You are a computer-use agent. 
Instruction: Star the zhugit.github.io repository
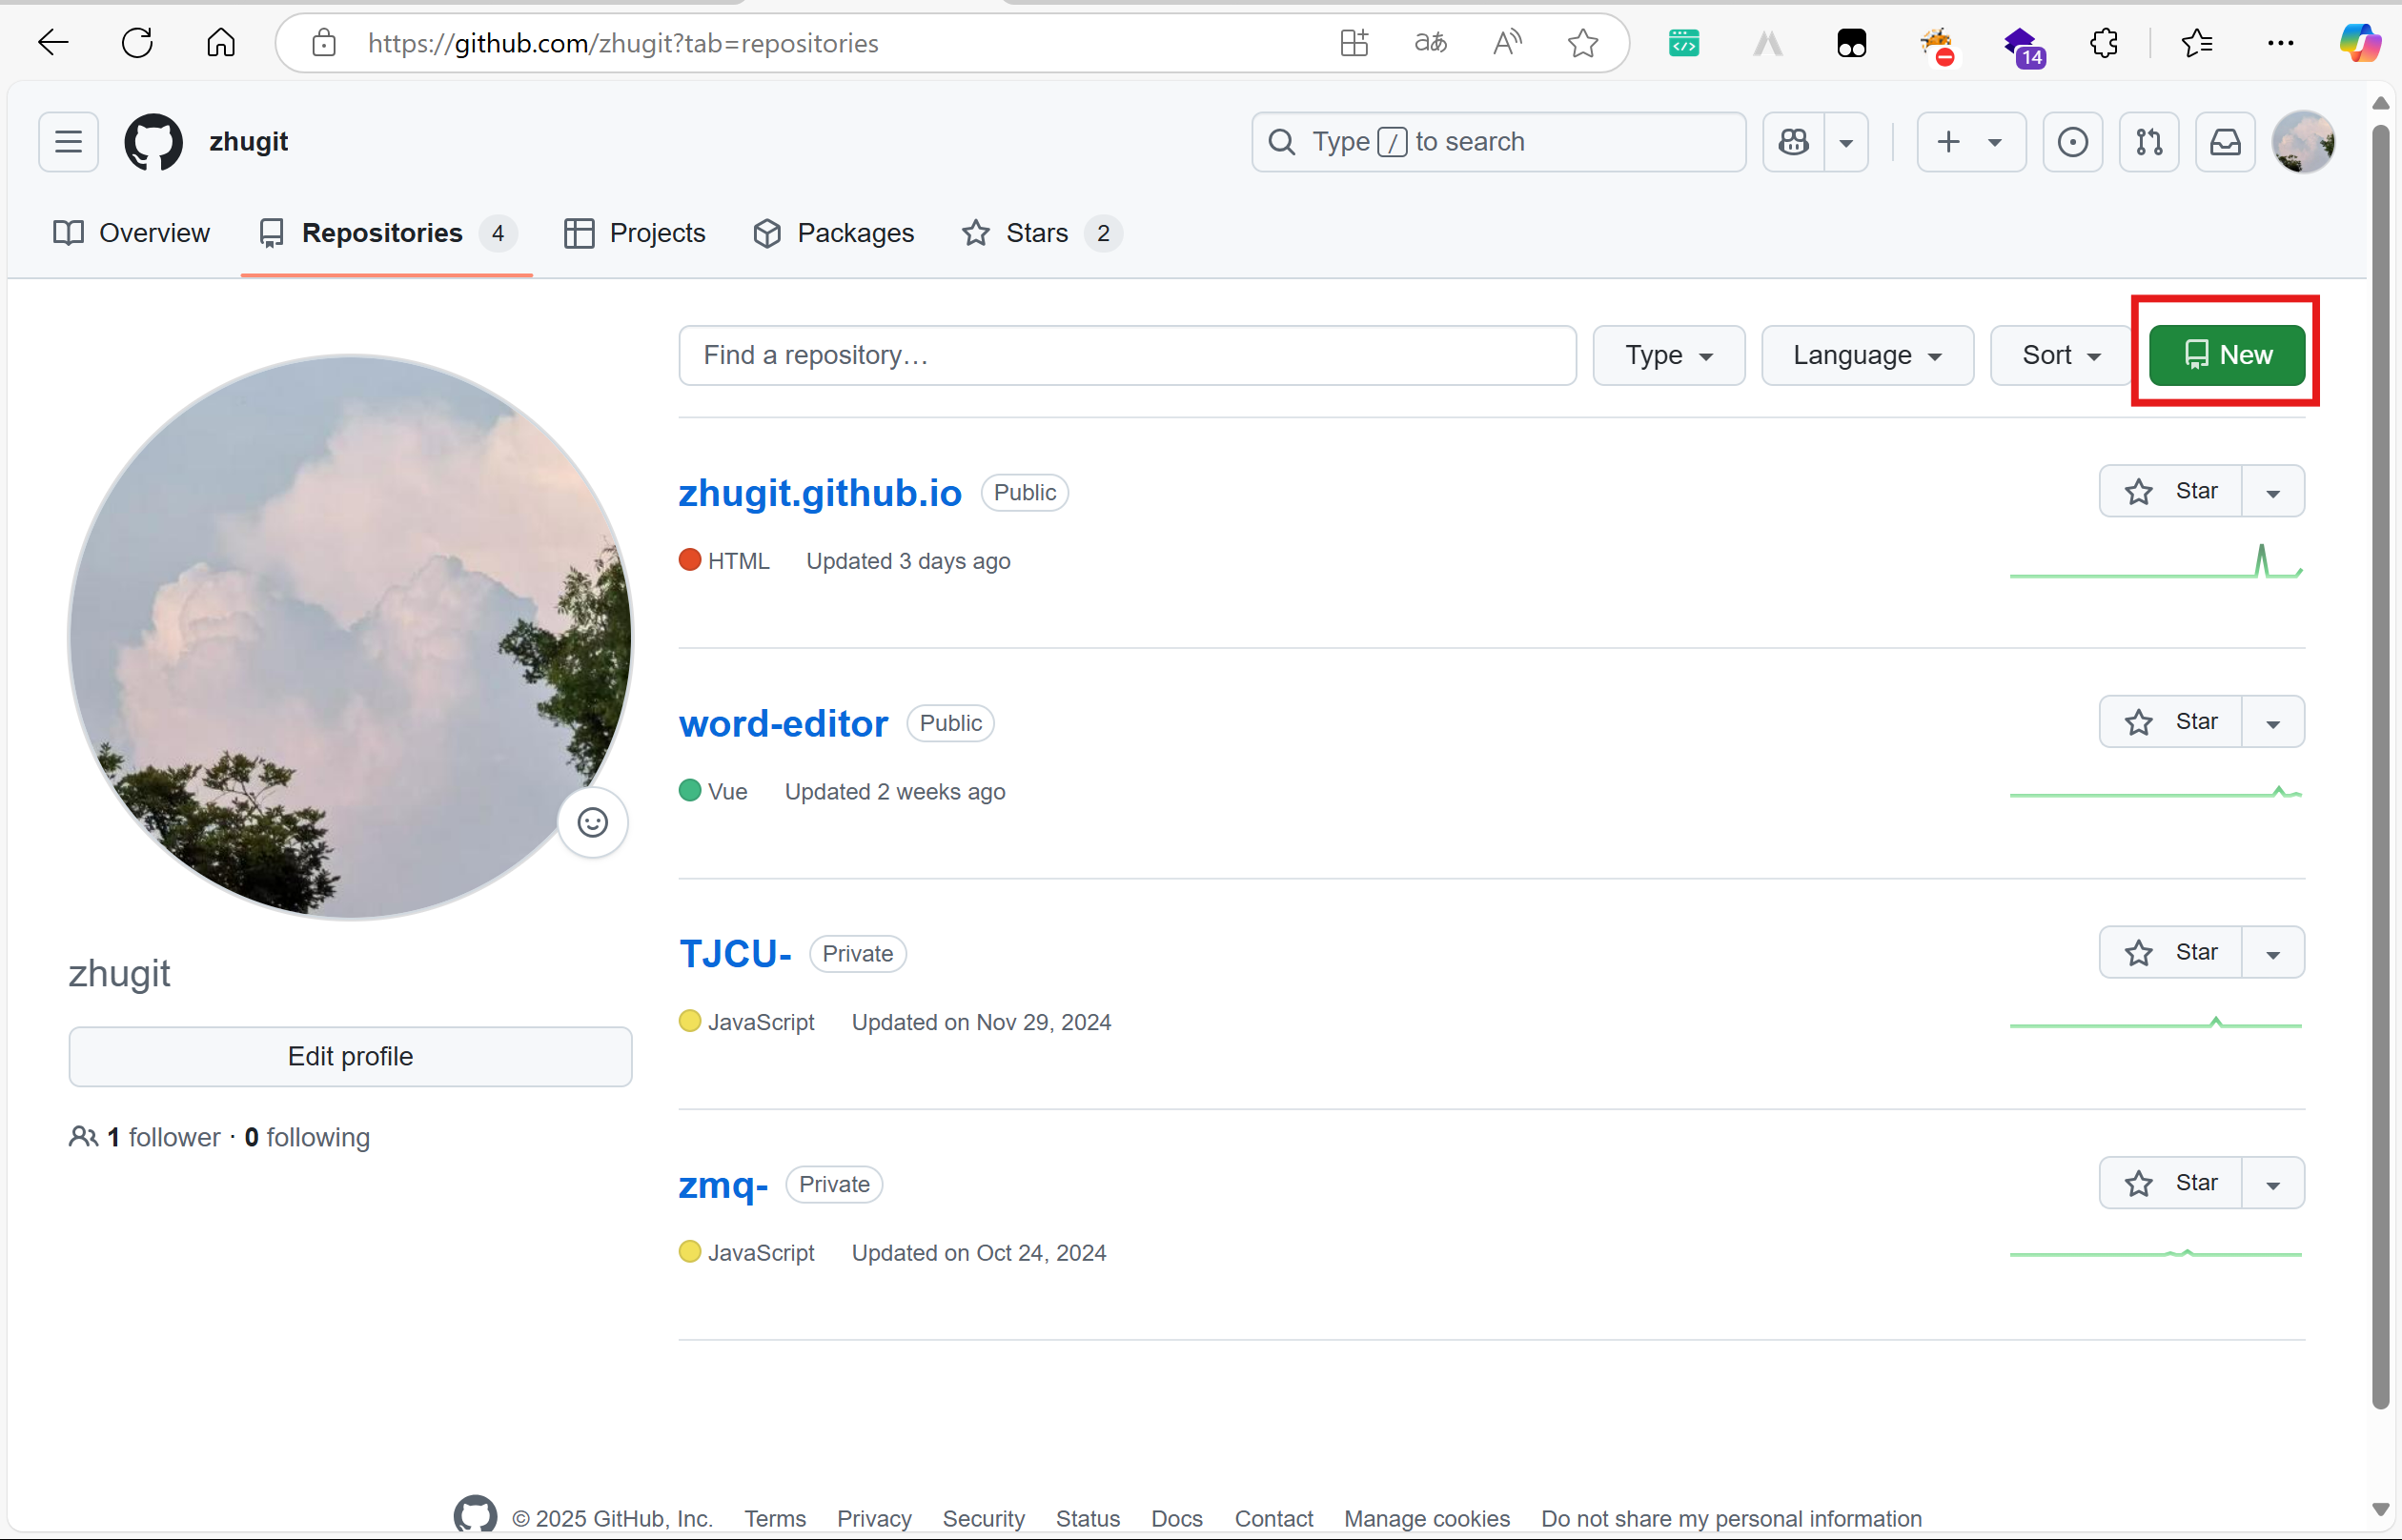(x=2171, y=491)
